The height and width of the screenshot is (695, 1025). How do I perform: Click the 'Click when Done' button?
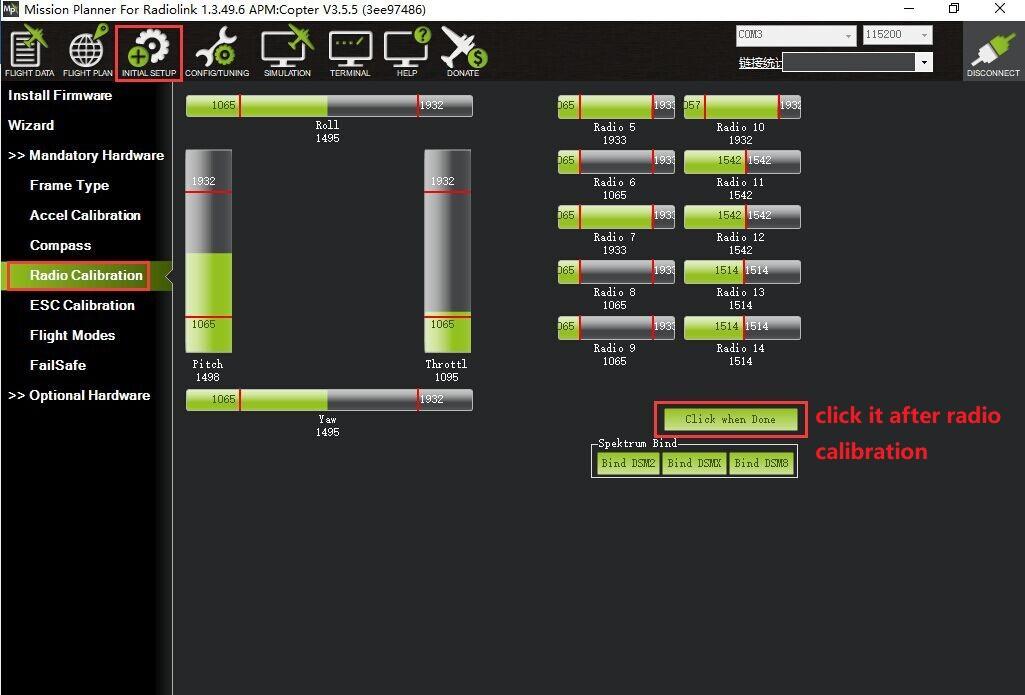coord(730,419)
